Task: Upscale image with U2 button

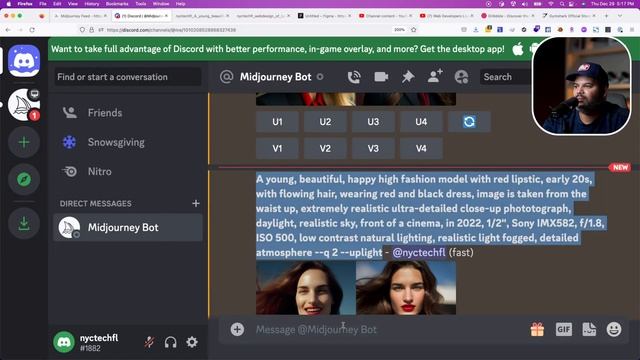Action: (325, 122)
